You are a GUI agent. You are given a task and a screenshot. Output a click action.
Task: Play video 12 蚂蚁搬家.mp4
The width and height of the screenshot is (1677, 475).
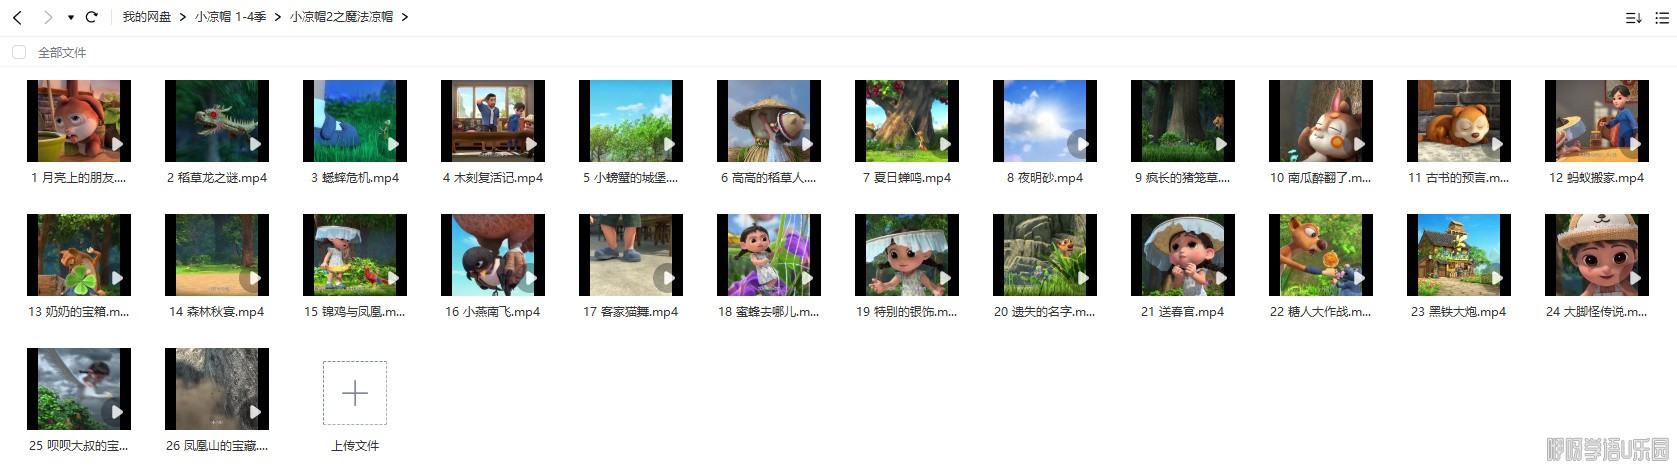point(1635,144)
